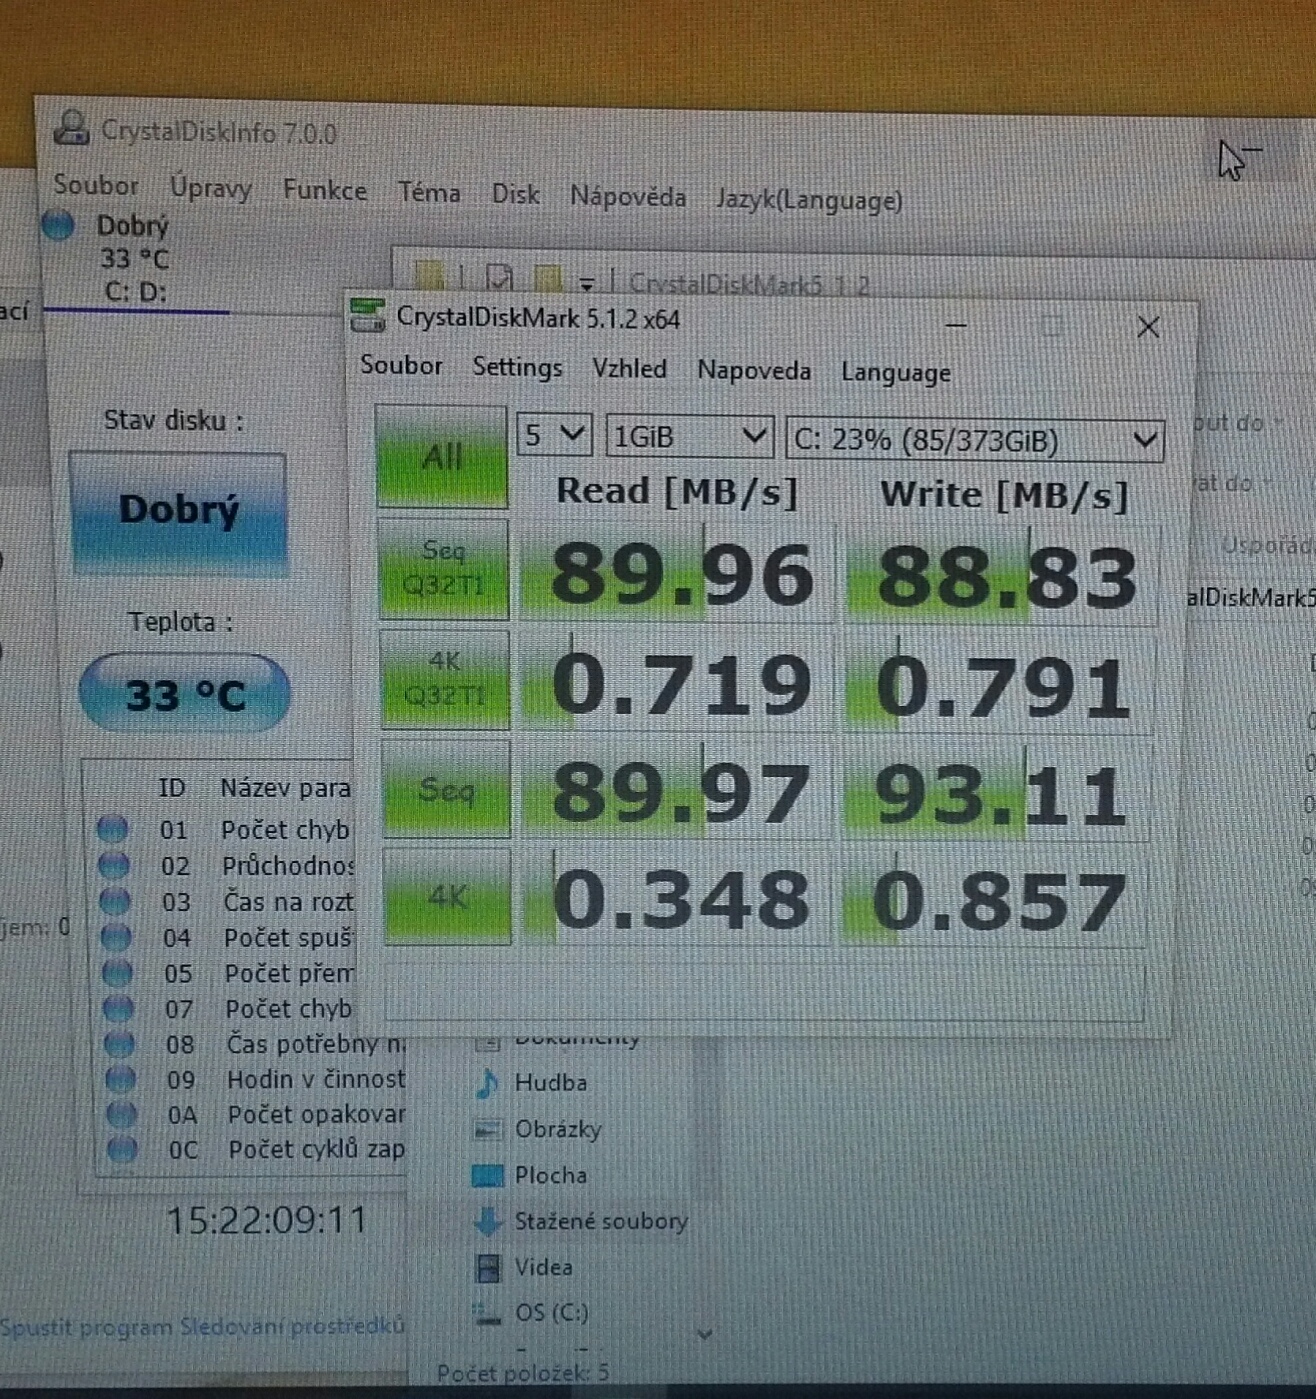1316x1399 pixels.
Task: Click the Read [MB/s] column header
Action: coord(677,491)
